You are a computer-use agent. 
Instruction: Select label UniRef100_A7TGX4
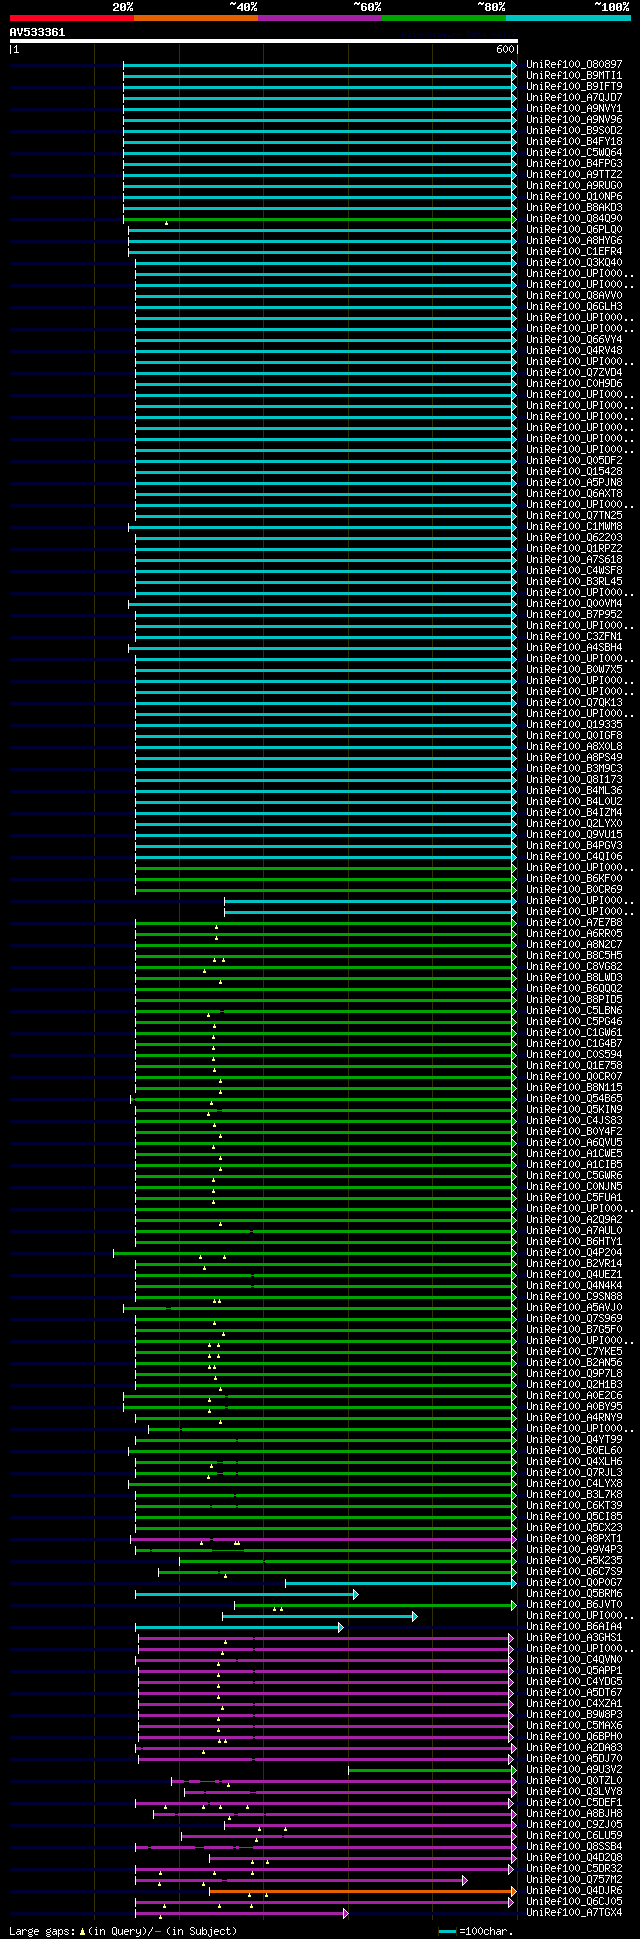(x=574, y=1913)
